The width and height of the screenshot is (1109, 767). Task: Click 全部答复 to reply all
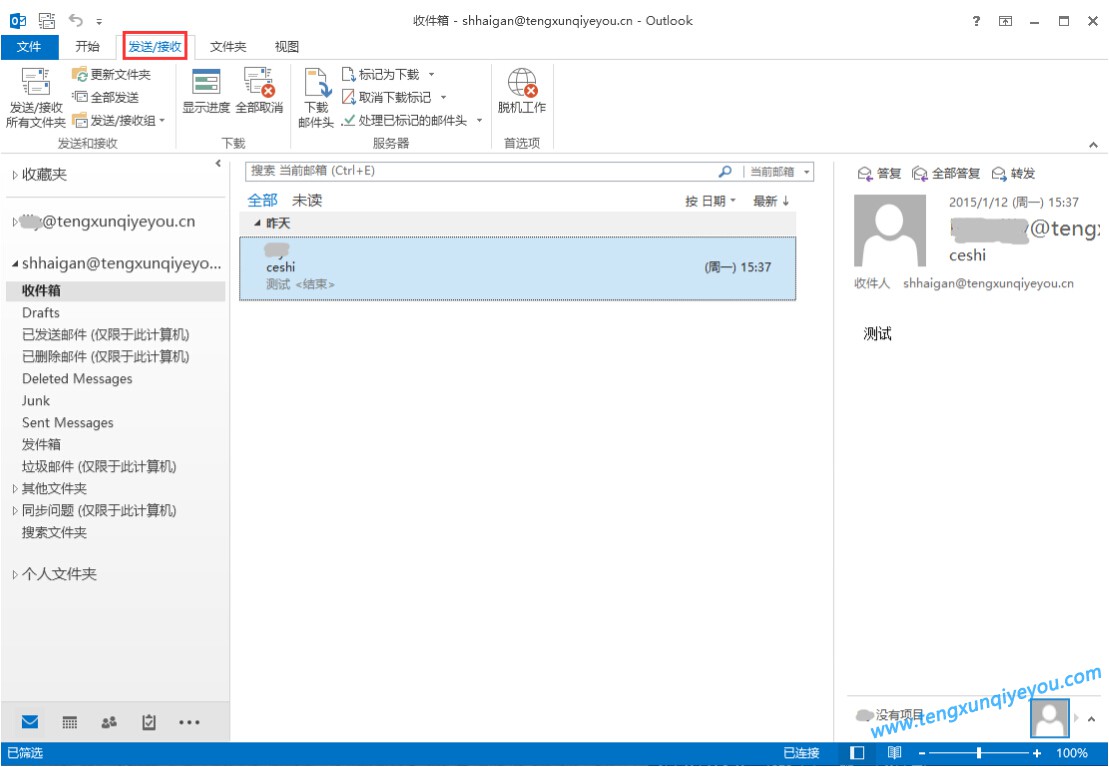pos(946,173)
